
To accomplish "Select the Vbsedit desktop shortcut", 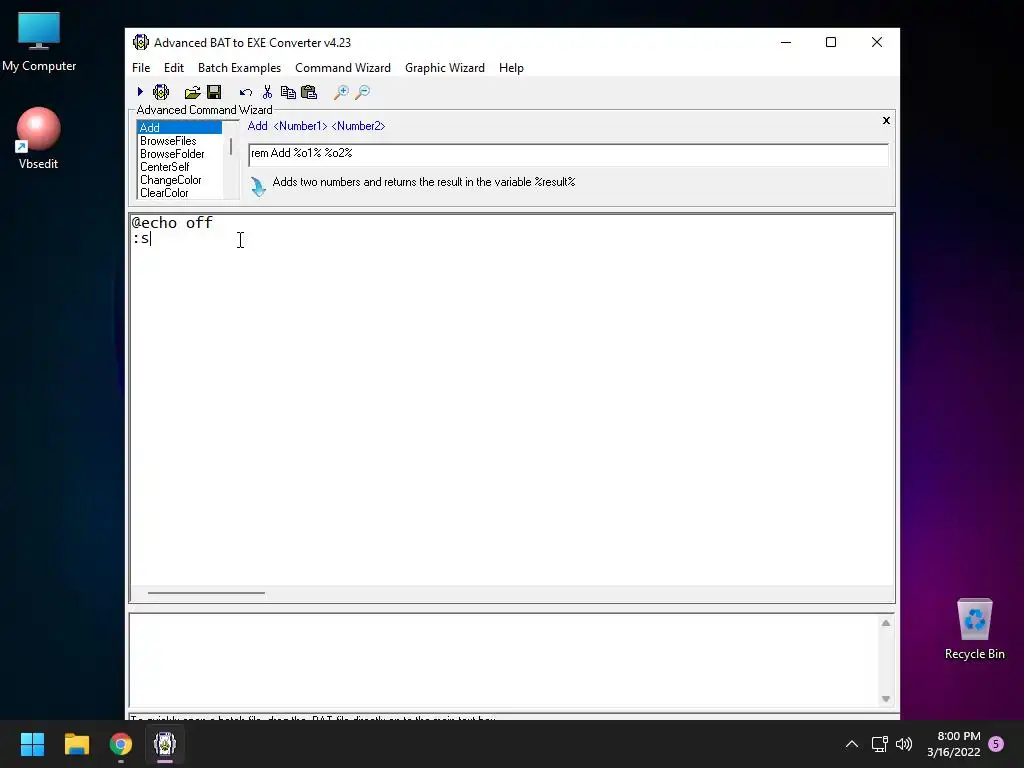I will click(39, 139).
